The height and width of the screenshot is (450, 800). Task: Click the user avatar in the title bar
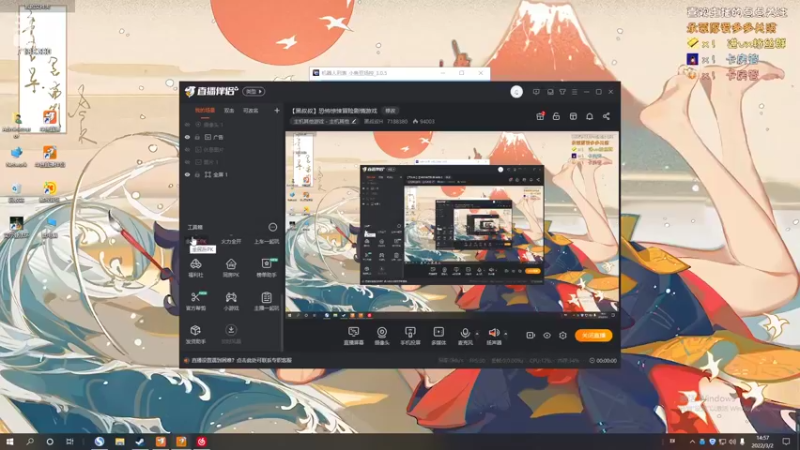point(516,92)
